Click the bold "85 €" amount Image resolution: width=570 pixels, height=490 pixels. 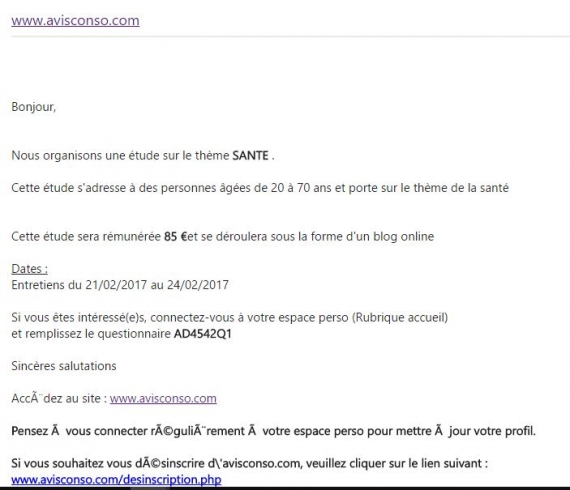coord(175,237)
